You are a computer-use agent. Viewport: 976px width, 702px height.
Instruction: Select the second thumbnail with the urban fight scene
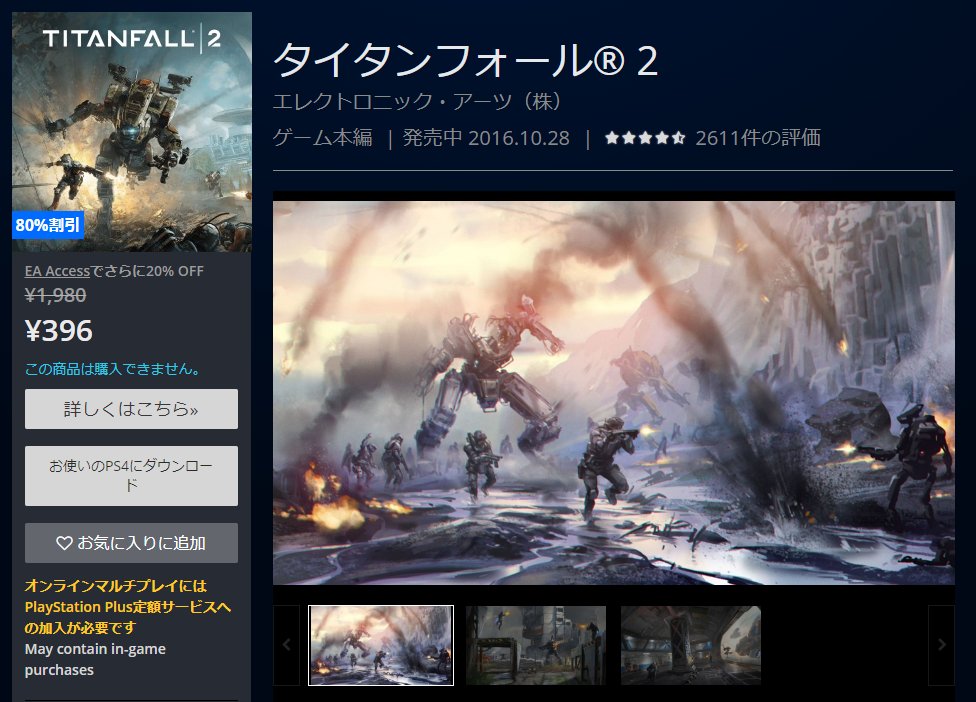tap(536, 645)
